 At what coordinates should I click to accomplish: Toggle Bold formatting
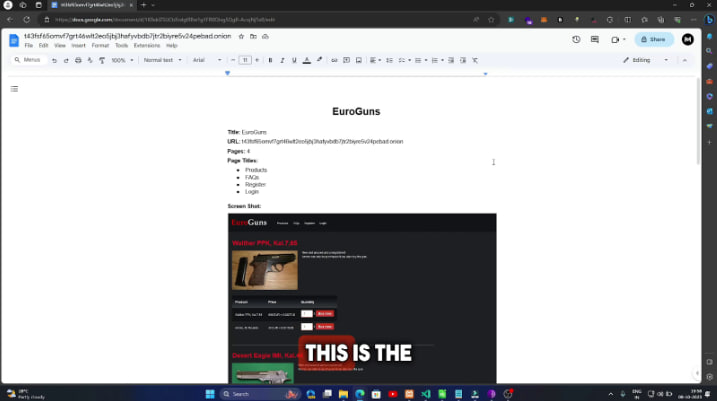coord(270,60)
